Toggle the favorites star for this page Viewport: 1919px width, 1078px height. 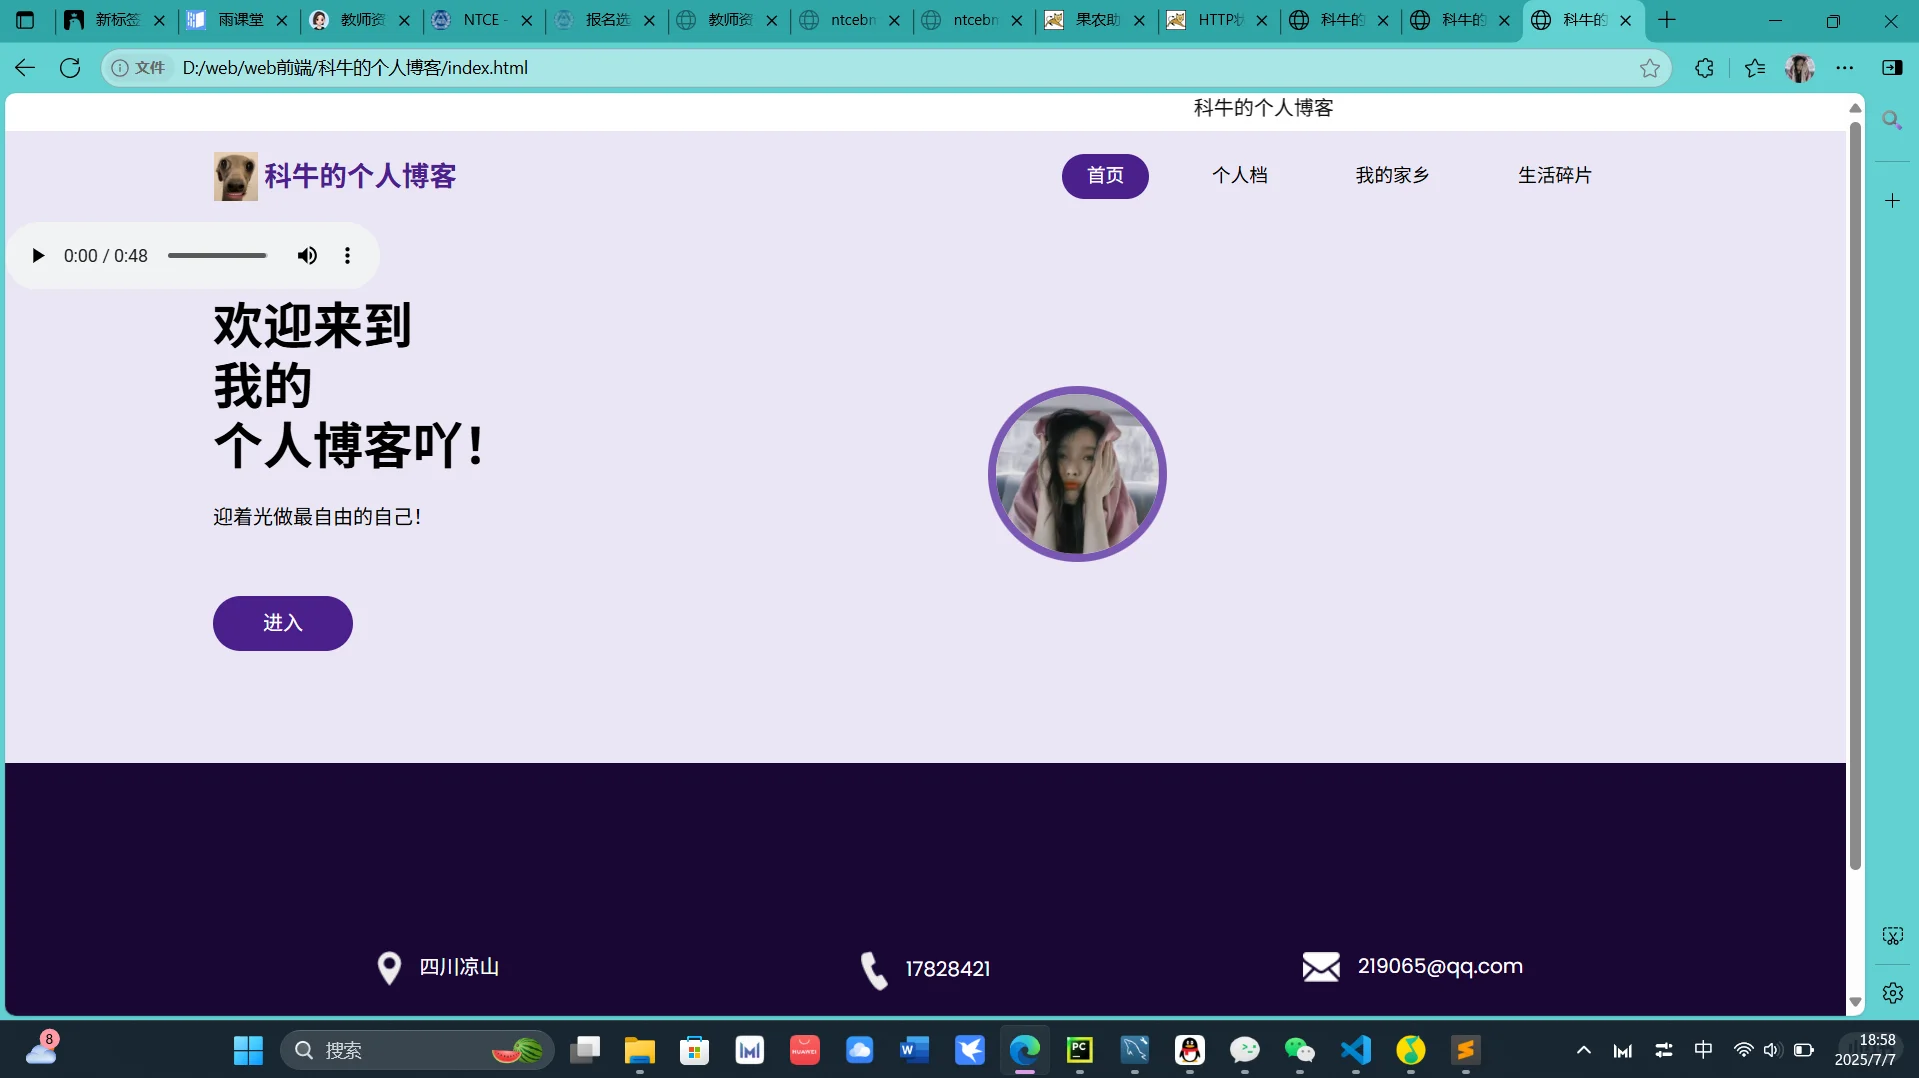click(x=1650, y=67)
